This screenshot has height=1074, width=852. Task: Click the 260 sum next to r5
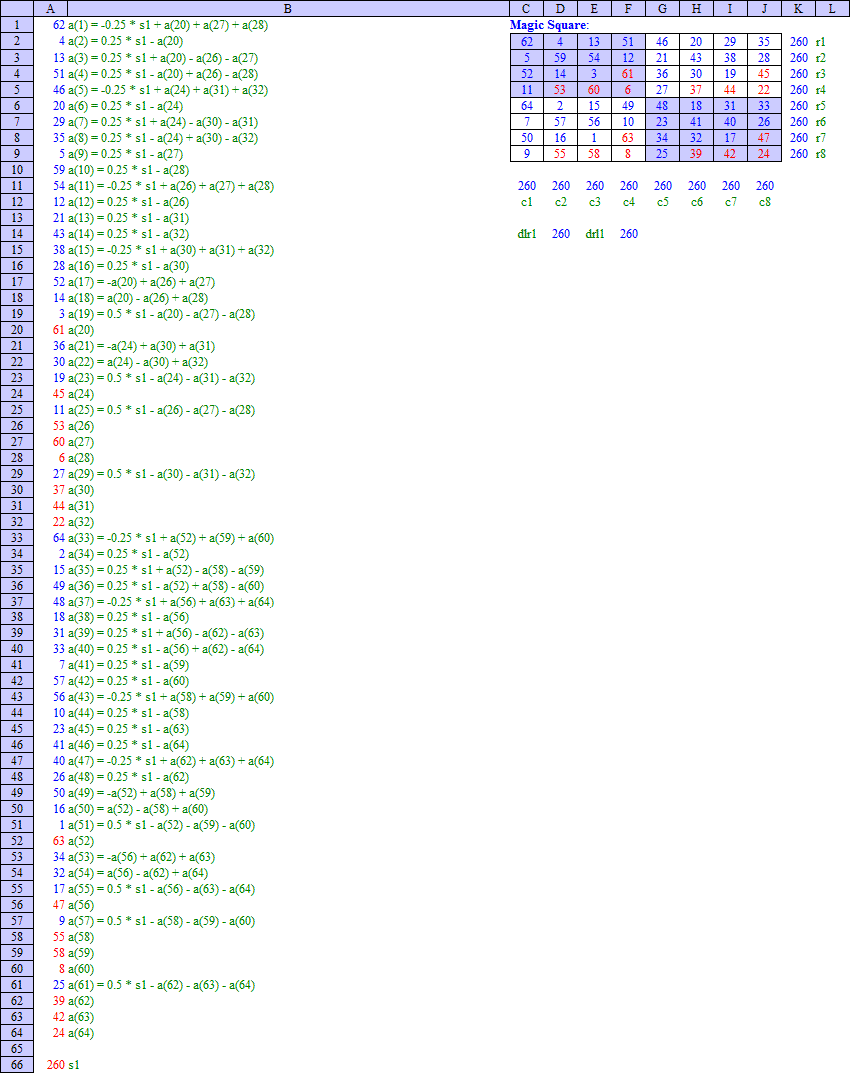[799, 105]
